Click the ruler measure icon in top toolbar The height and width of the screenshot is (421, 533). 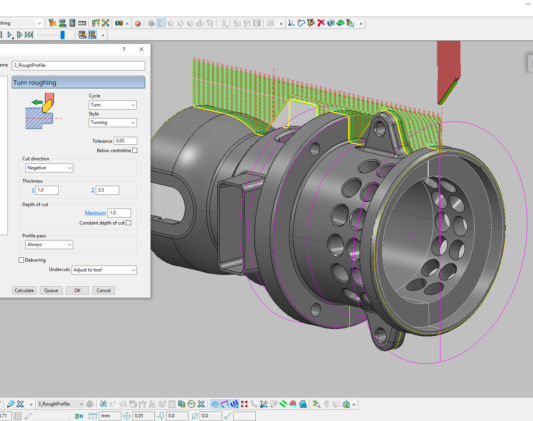82,23
